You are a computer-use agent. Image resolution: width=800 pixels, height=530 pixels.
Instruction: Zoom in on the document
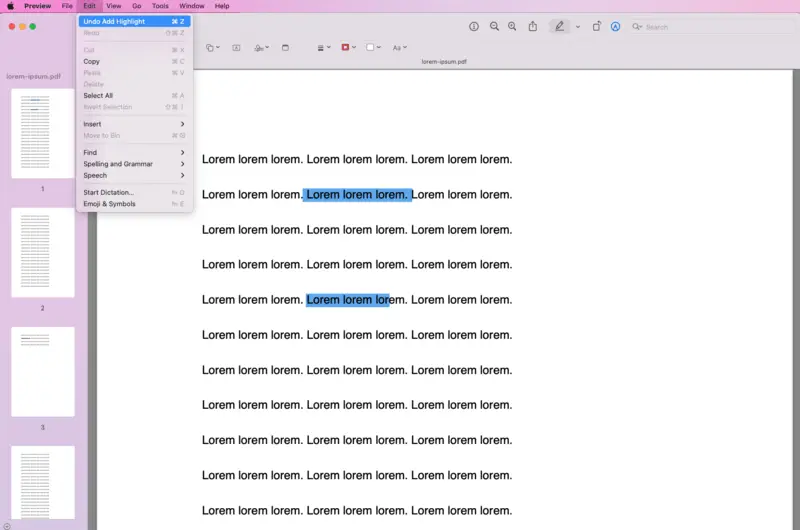(512, 27)
